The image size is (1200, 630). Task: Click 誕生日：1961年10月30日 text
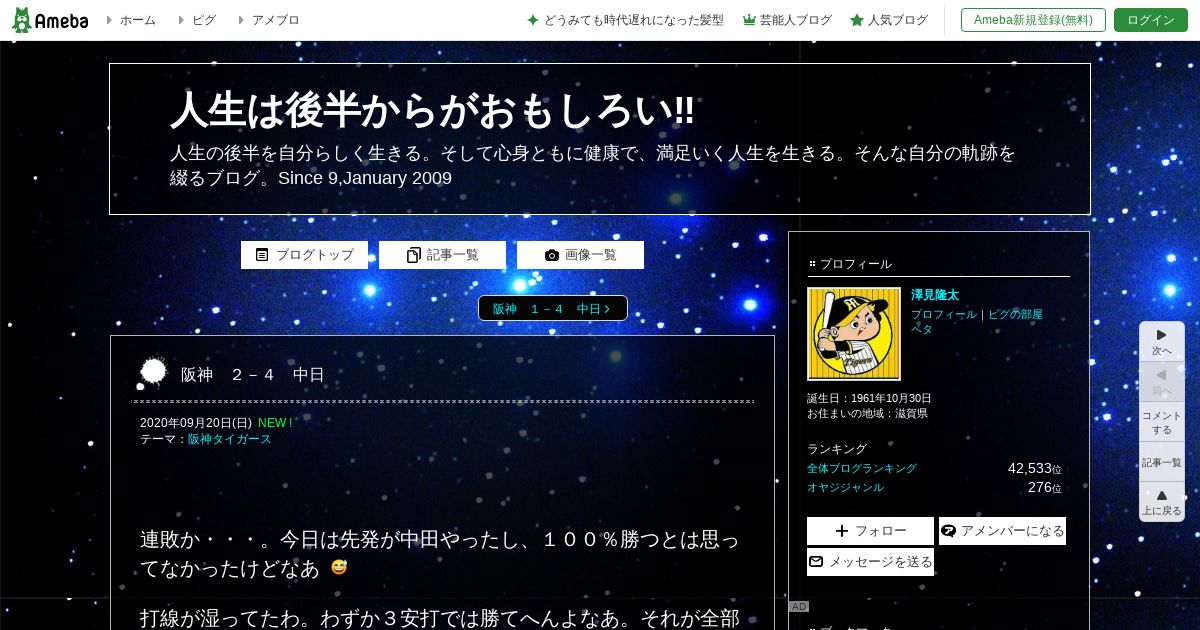[x=869, y=398]
